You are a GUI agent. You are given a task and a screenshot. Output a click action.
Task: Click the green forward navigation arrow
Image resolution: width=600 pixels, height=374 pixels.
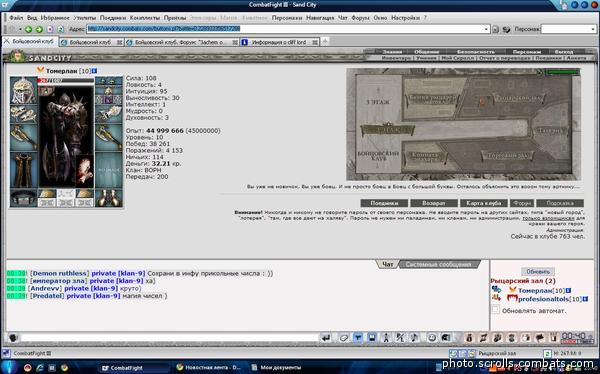point(39,29)
